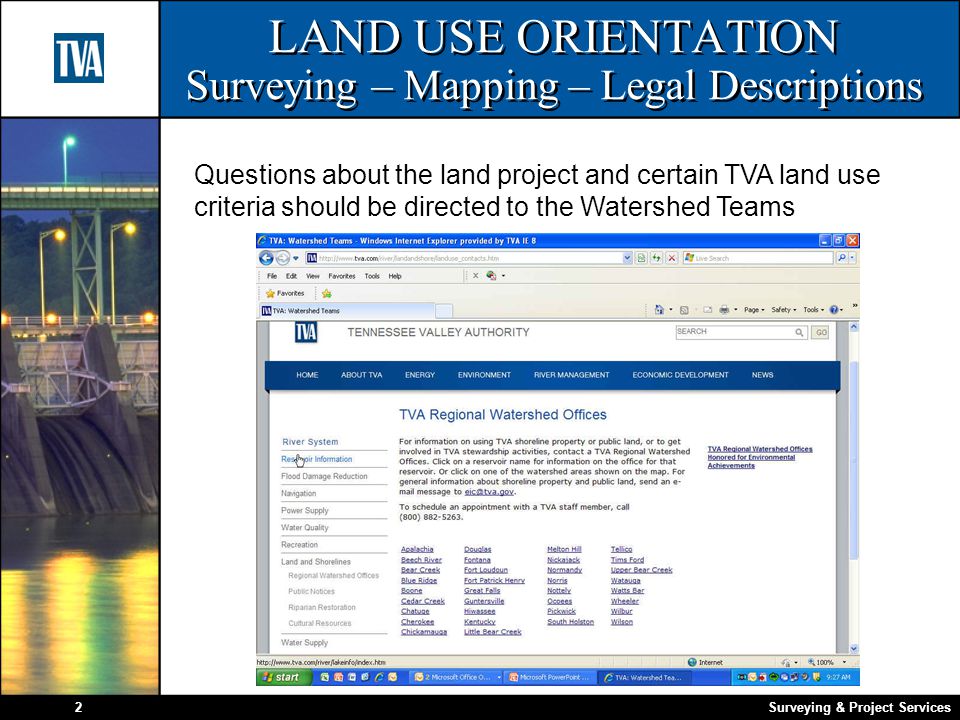Viewport: 960px width, 720px height.
Task: Open the RIVER MANAGEMENT navigation item
Action: pyautogui.click(x=571, y=375)
